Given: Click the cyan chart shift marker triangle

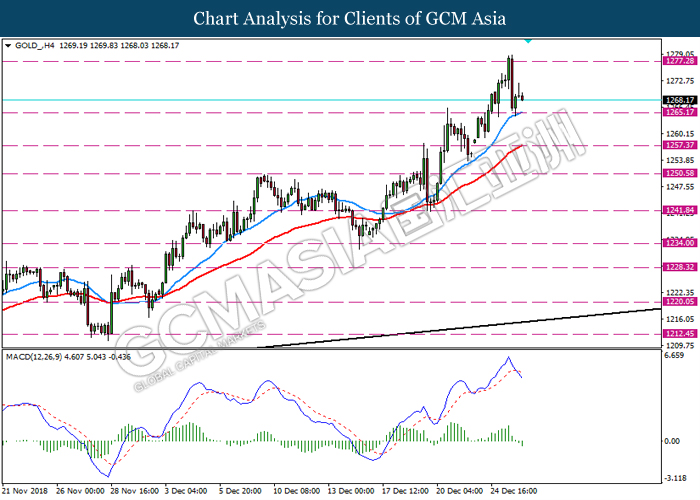Looking at the screenshot, I should [x=528, y=41].
